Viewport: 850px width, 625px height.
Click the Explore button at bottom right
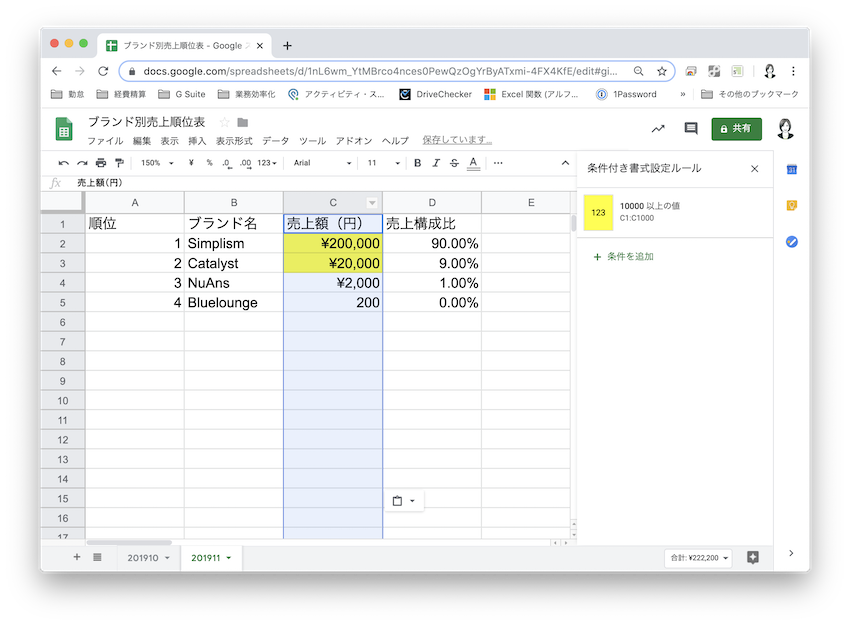(753, 557)
